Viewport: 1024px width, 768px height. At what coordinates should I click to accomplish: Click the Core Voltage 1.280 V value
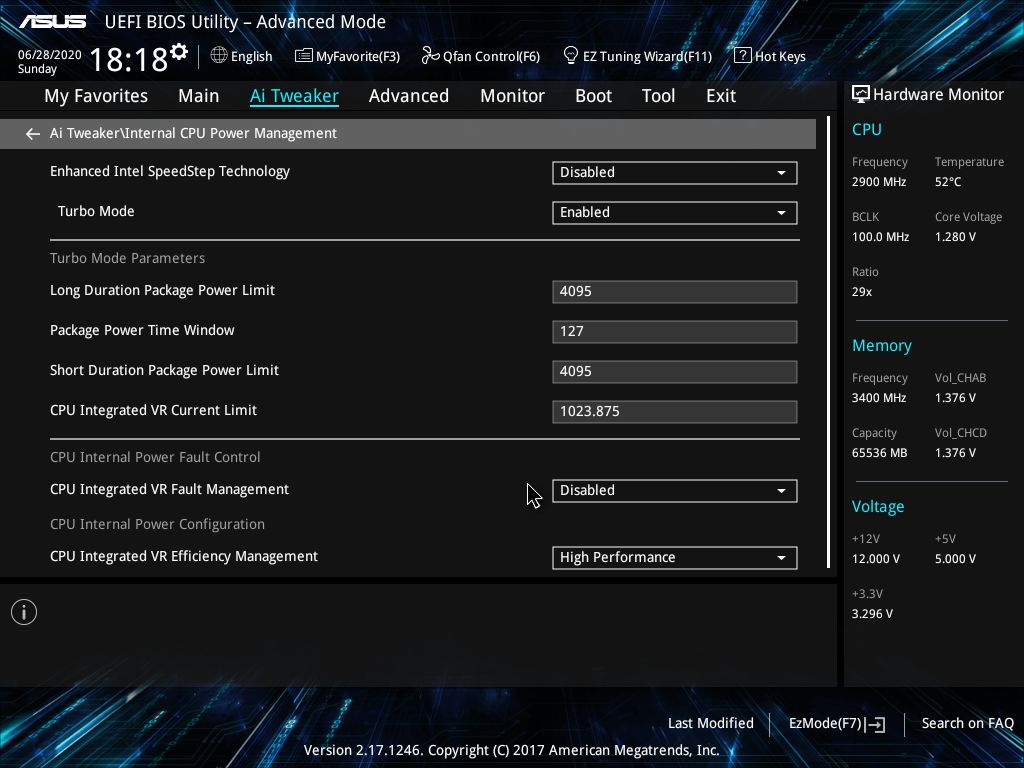[955, 237]
